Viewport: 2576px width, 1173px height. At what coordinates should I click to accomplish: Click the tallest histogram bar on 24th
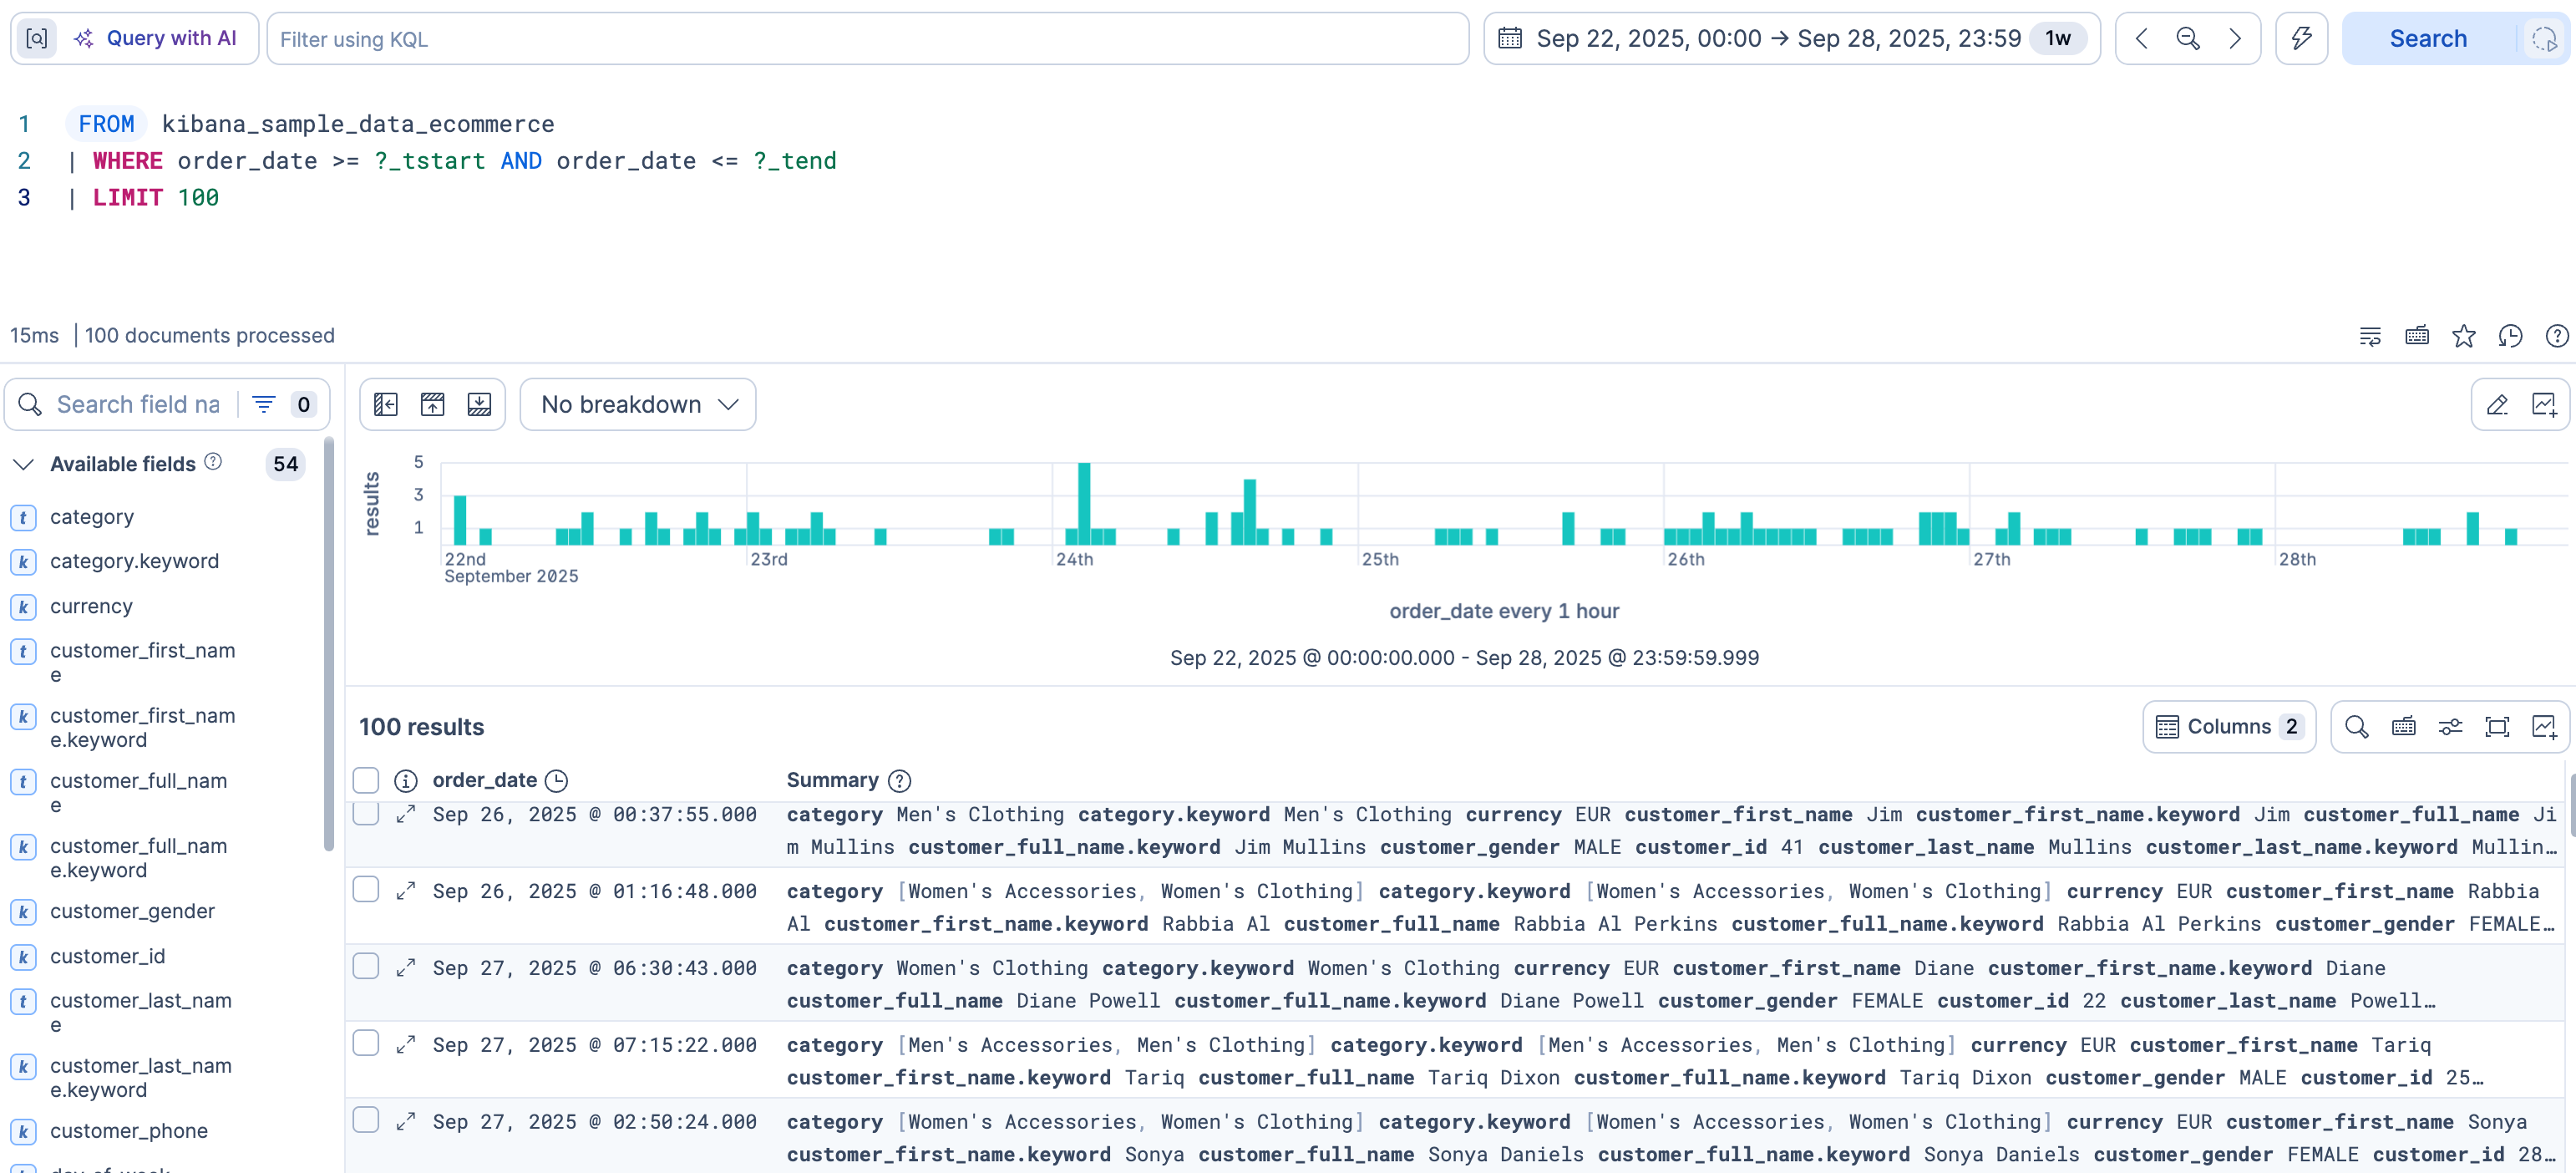click(1084, 504)
